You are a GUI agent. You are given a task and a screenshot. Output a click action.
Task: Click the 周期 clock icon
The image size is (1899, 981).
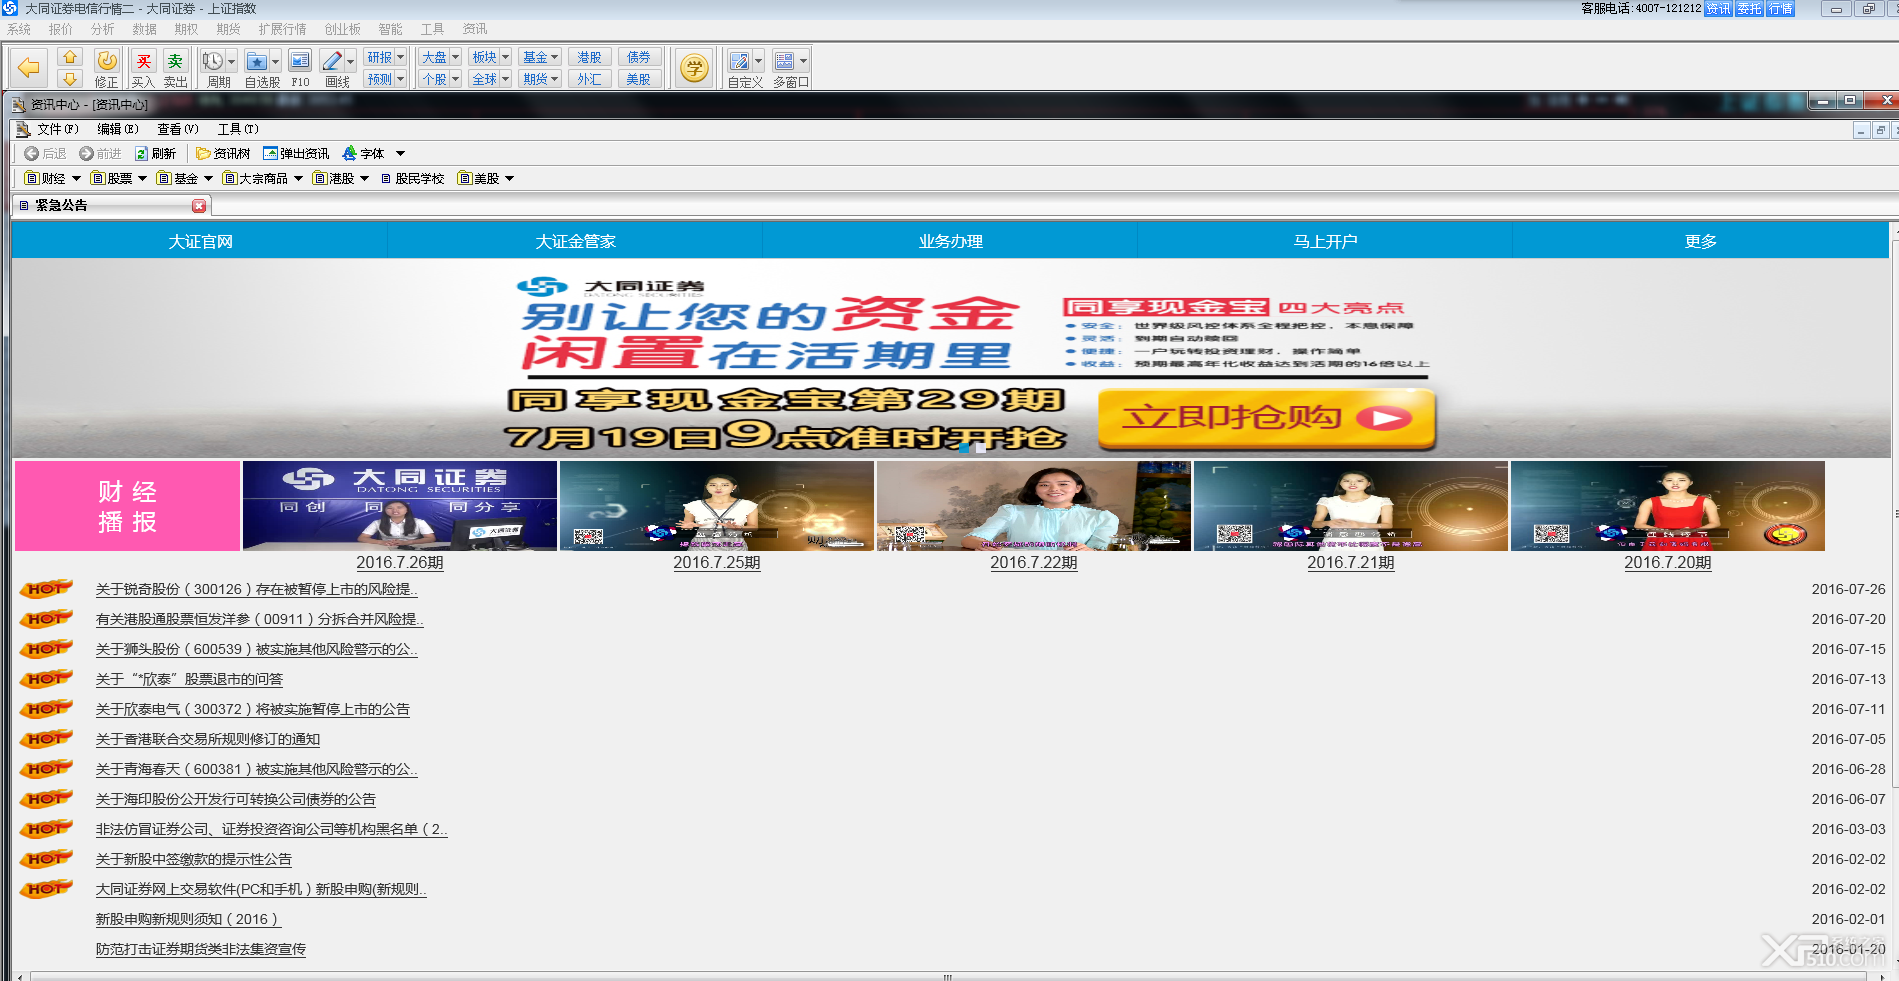coord(212,61)
